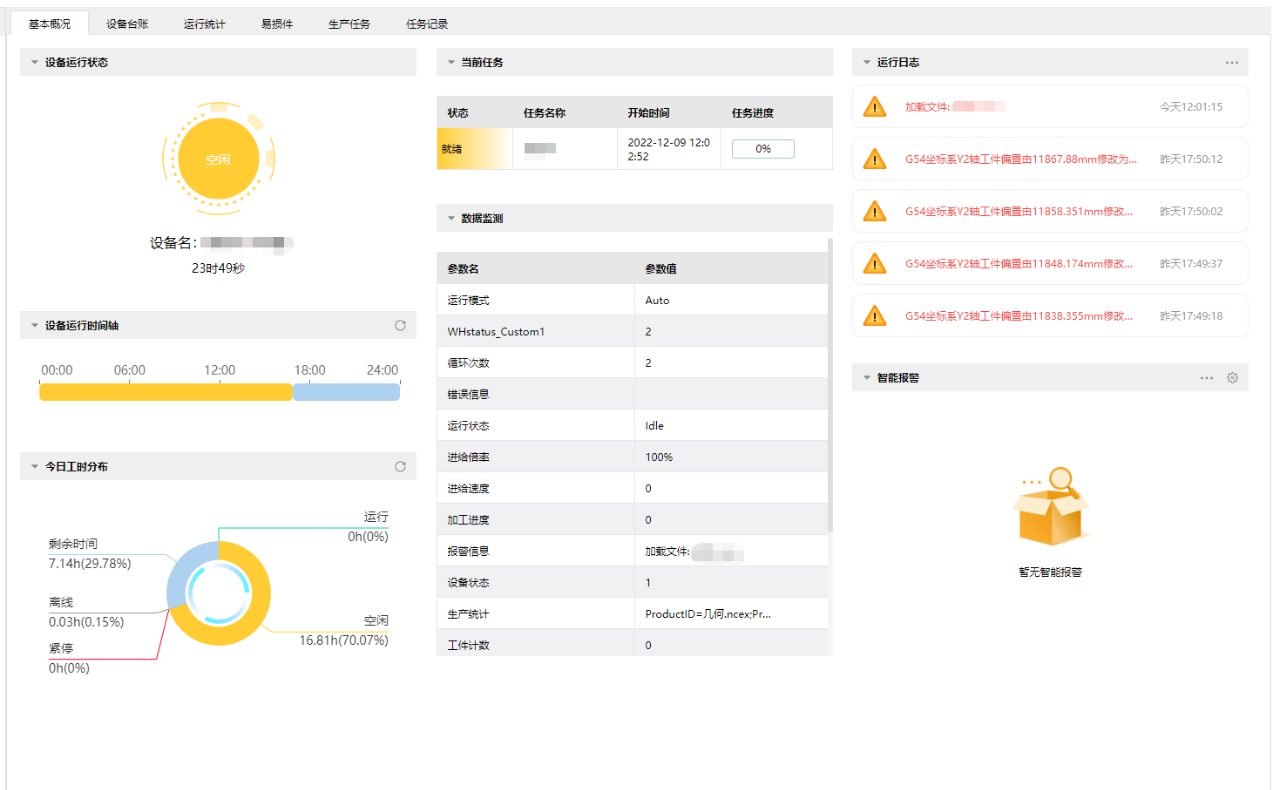Open 智能报警 more options ellipsis

1207,378
